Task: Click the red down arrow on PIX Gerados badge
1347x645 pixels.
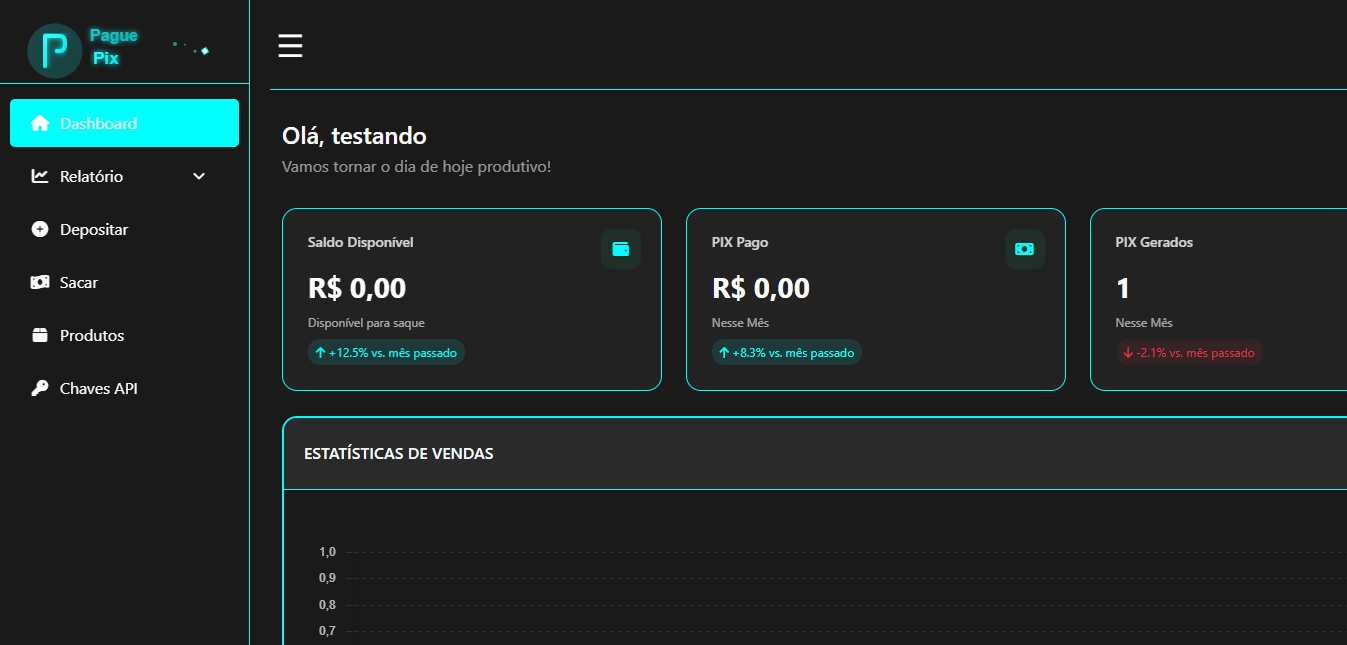Action: pos(1128,352)
